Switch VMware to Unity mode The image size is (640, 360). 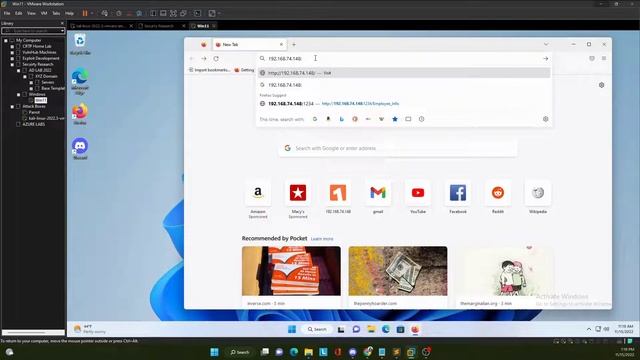point(184,13)
